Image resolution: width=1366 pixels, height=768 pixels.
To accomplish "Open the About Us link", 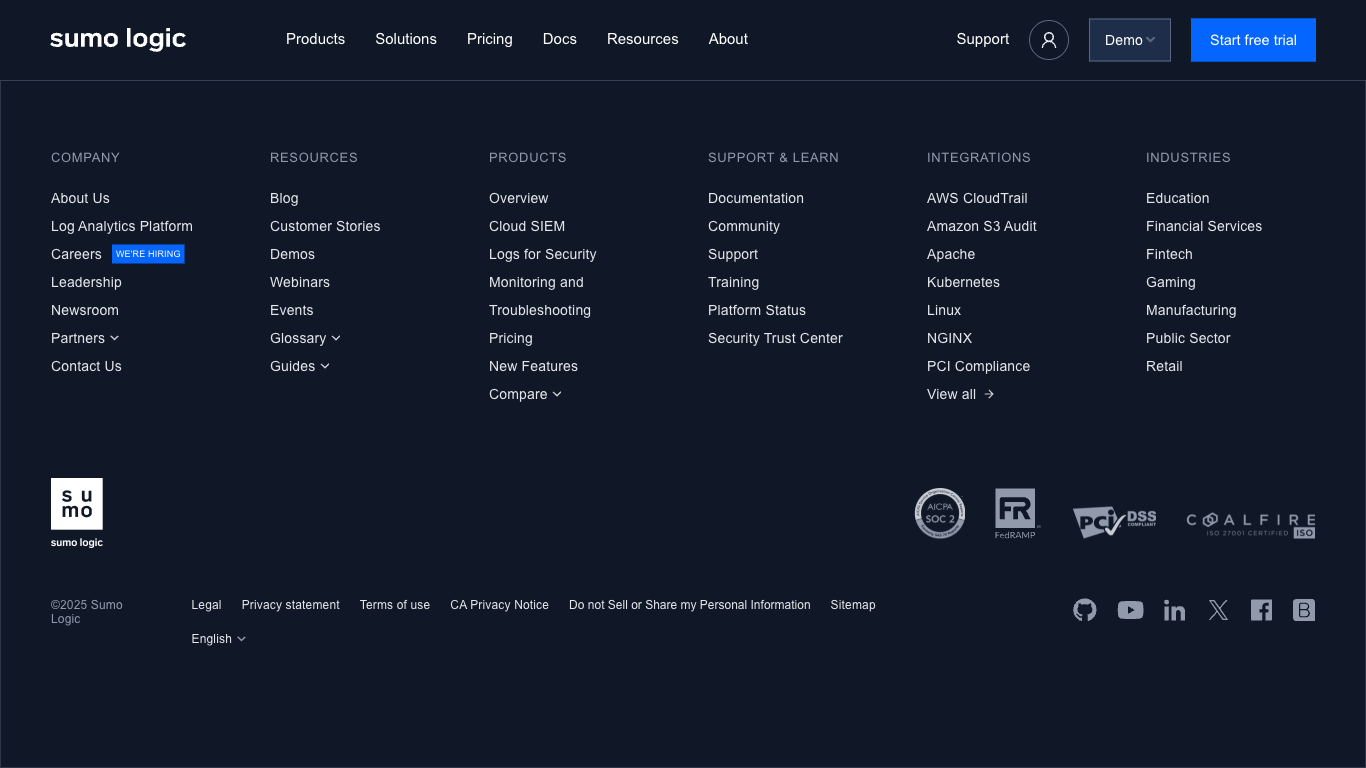I will point(80,198).
